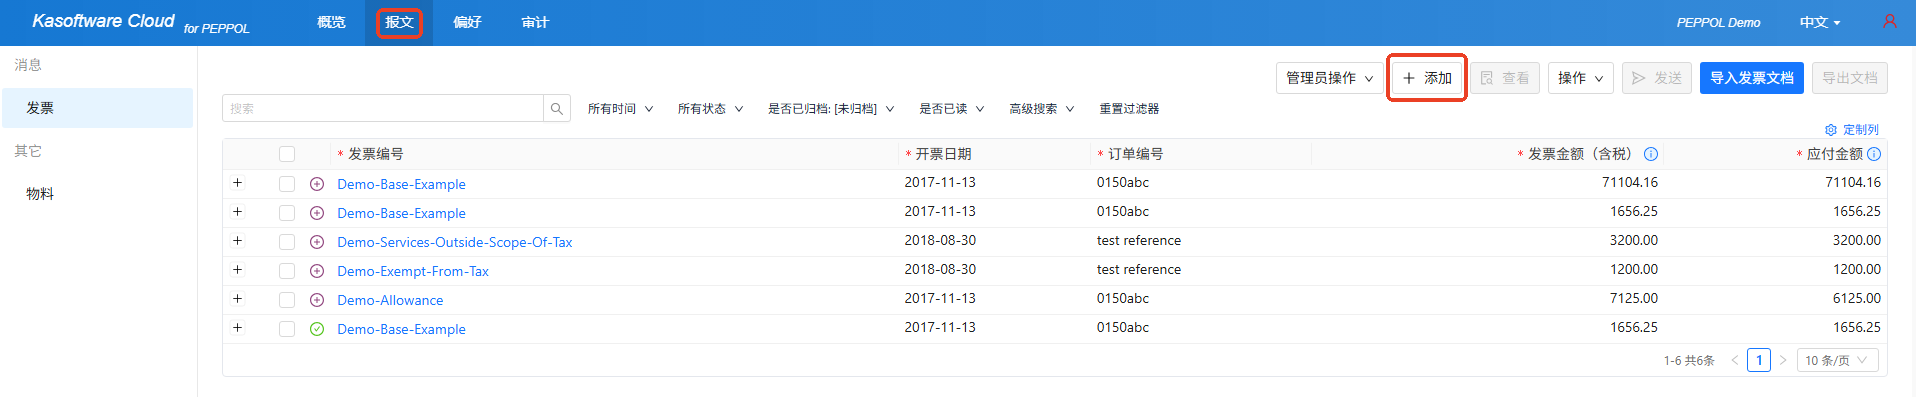The height and width of the screenshot is (397, 1916).
Task: Click status icon of Demo-Services-Outside-Scope-Of-Tax row
Action: [317, 242]
